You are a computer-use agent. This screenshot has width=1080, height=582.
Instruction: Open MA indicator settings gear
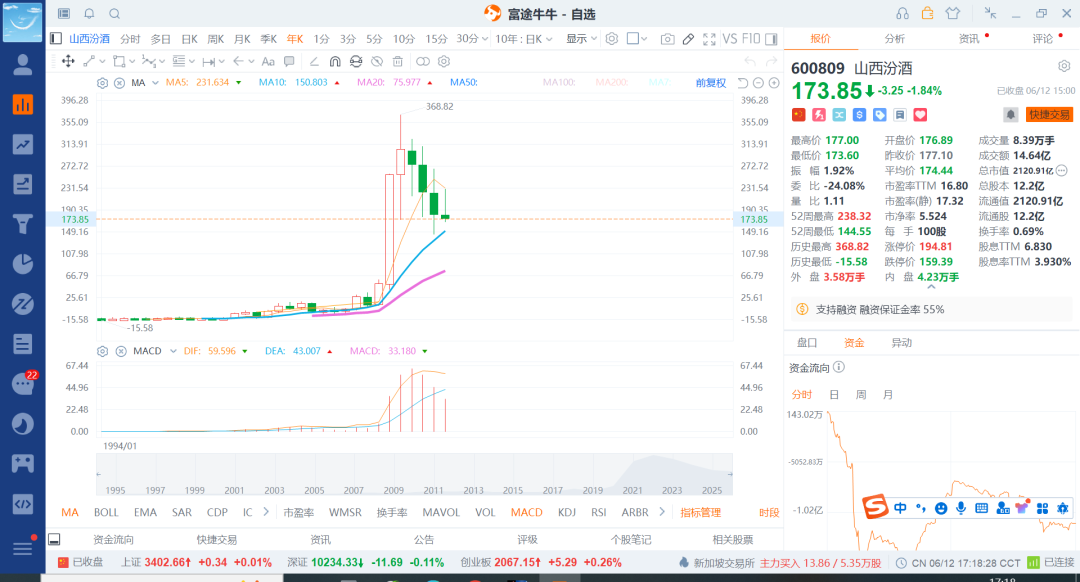[x=103, y=83]
